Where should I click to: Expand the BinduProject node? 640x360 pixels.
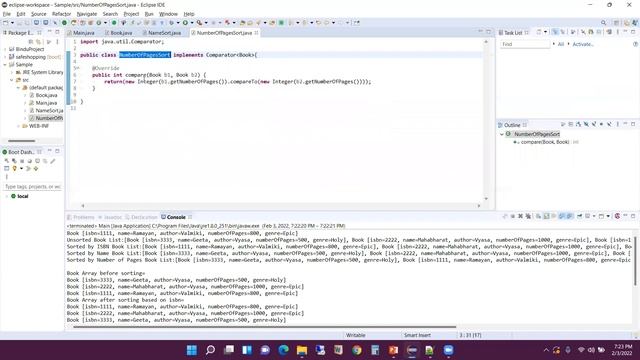5,49
